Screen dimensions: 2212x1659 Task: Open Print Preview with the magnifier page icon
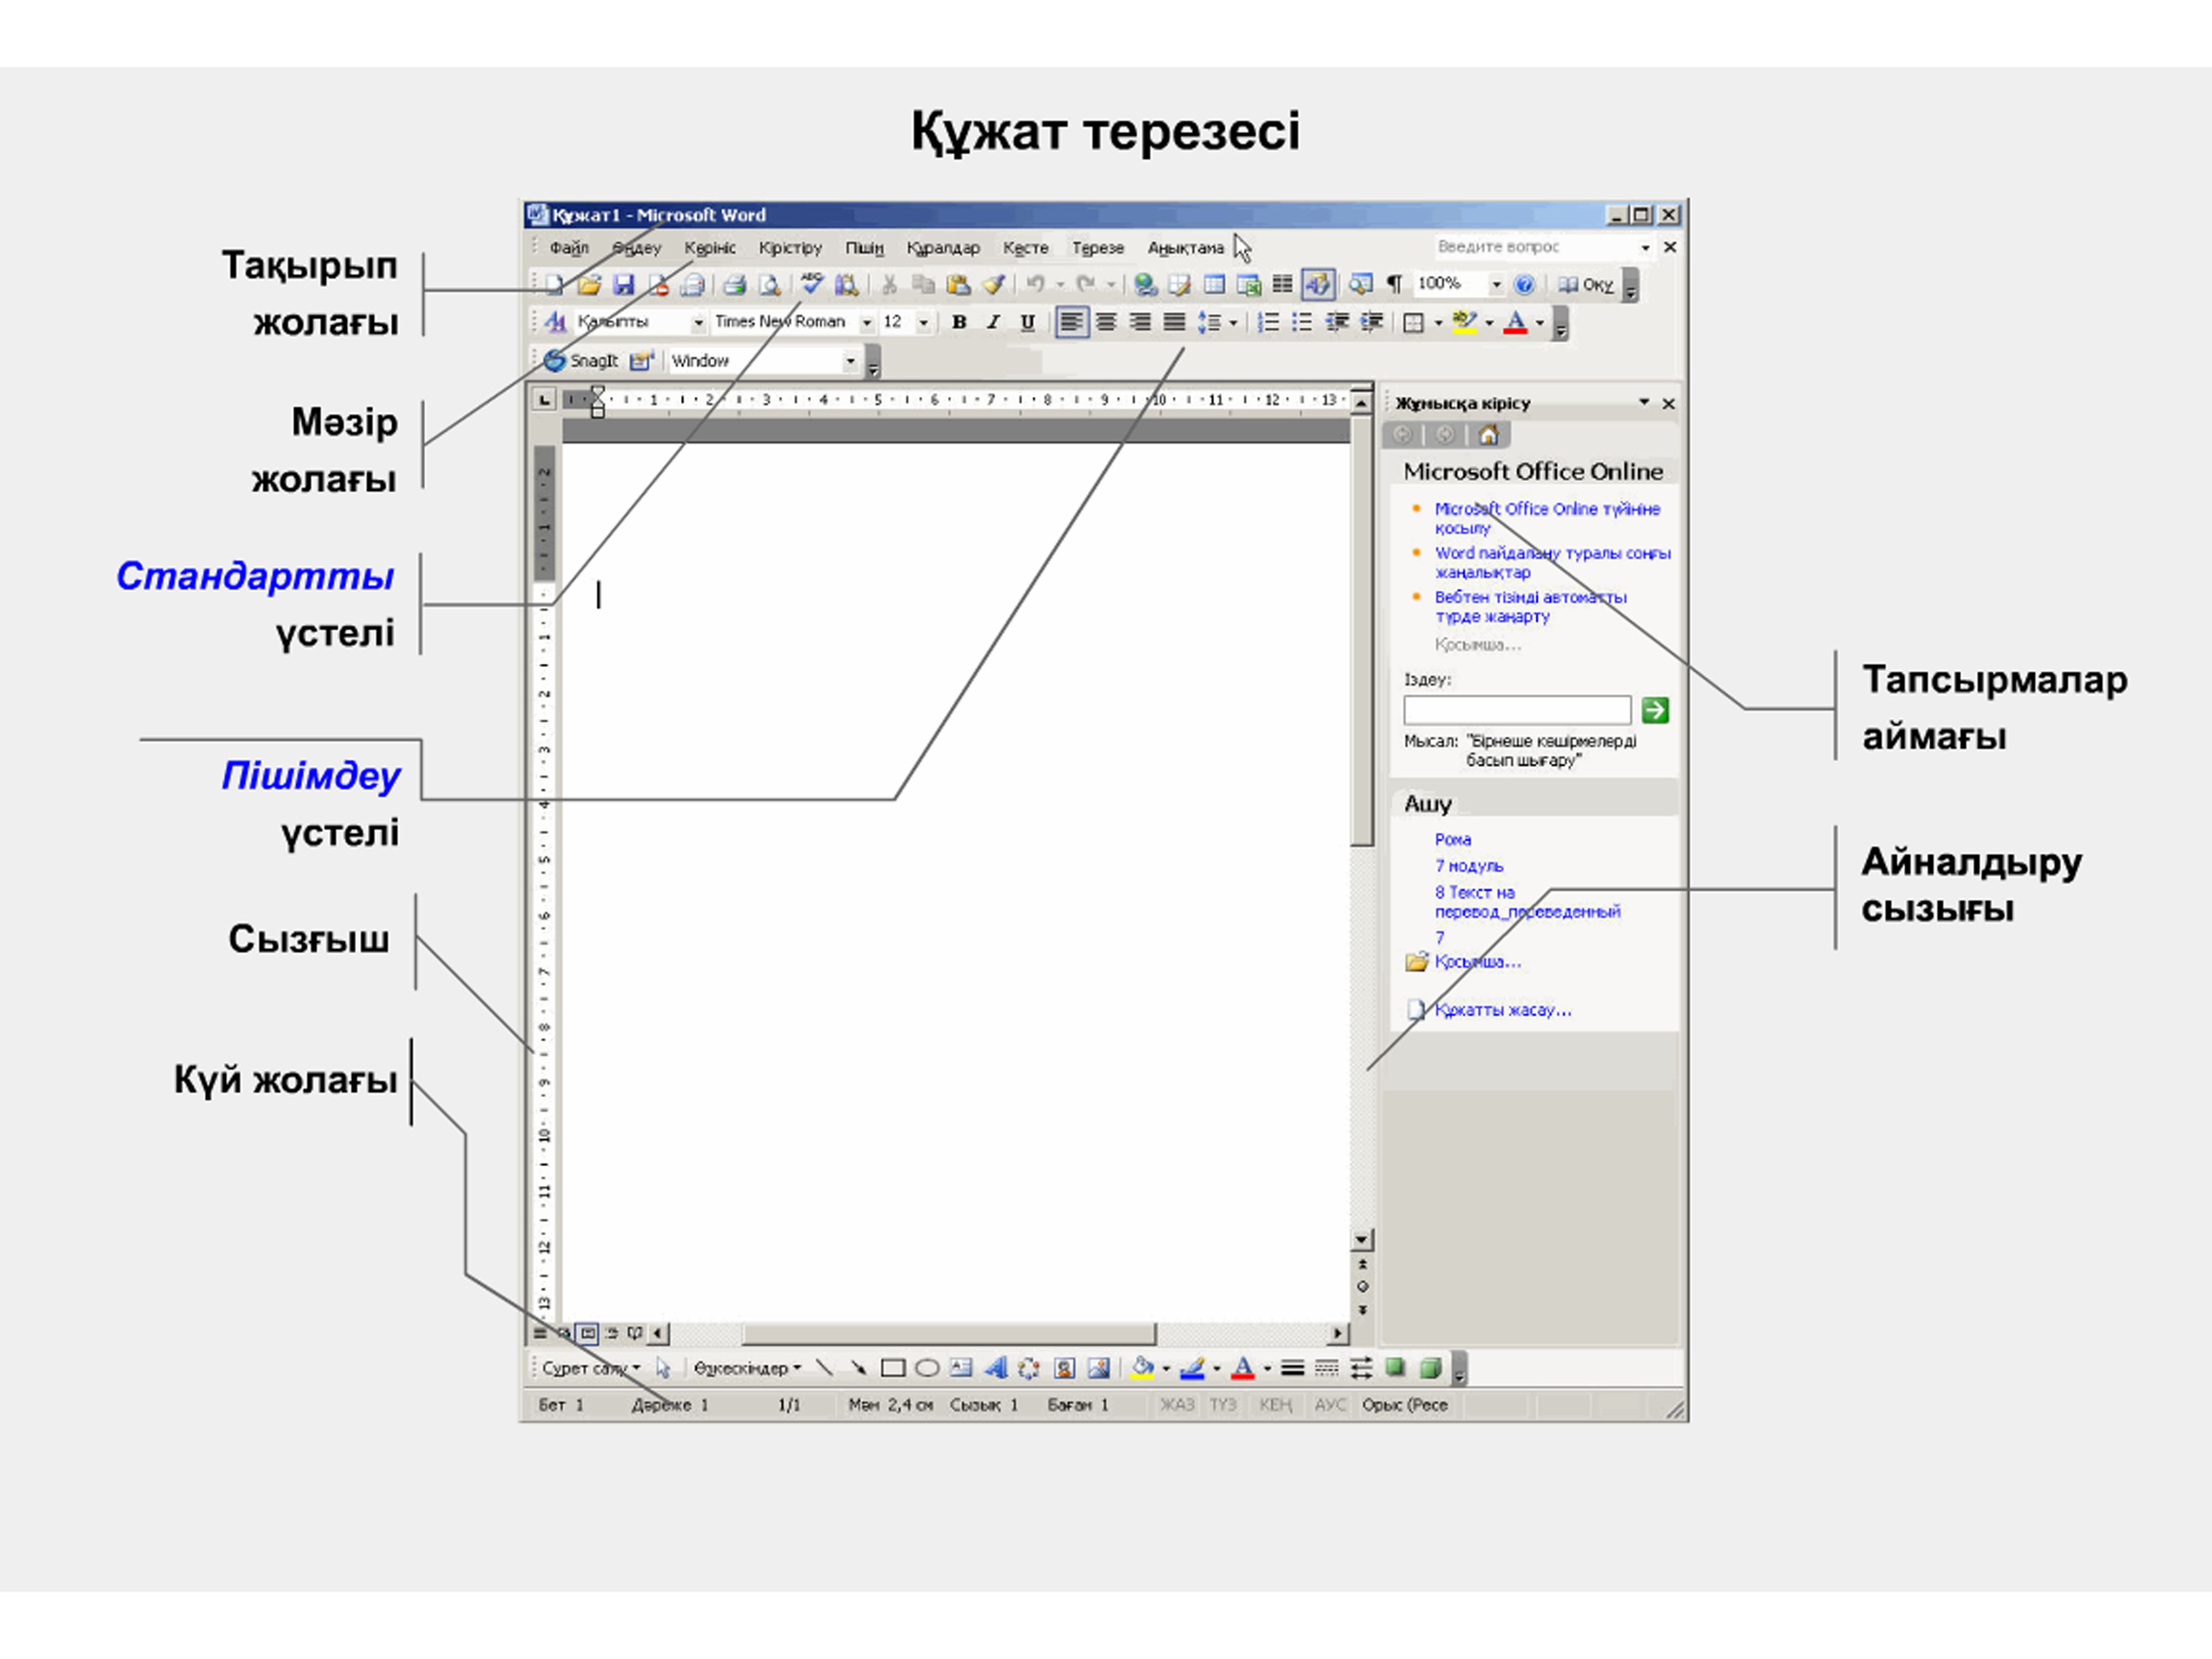(x=769, y=285)
